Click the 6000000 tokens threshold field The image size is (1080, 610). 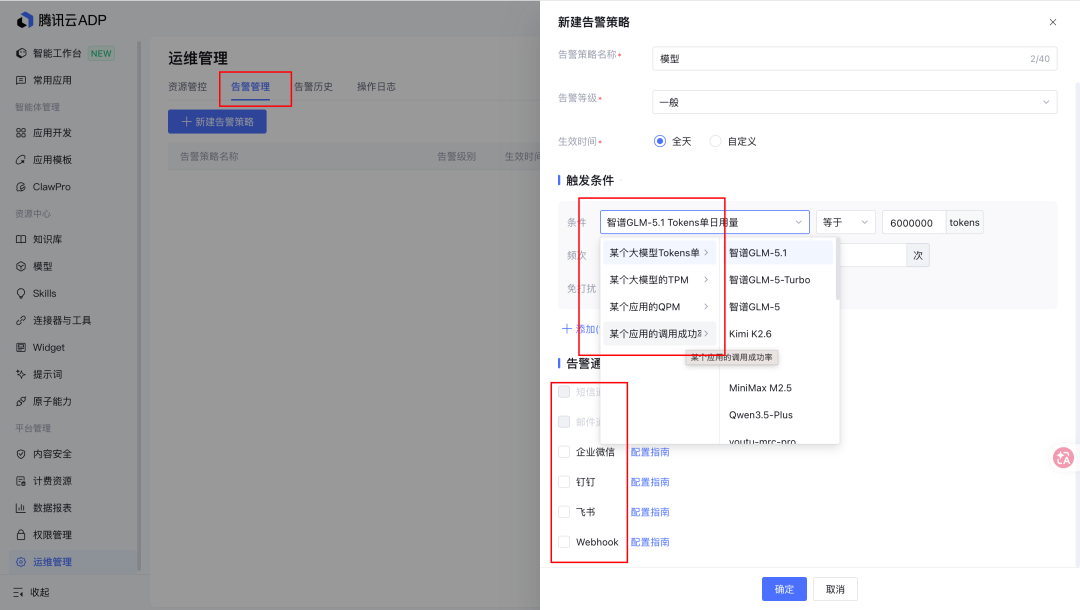[x=914, y=222]
